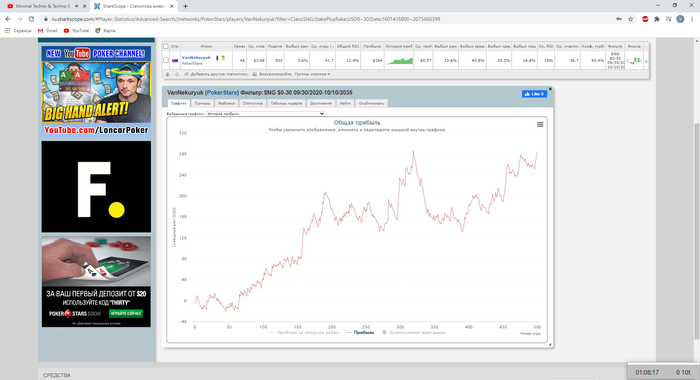Switch to the Графики tab

tap(179, 103)
